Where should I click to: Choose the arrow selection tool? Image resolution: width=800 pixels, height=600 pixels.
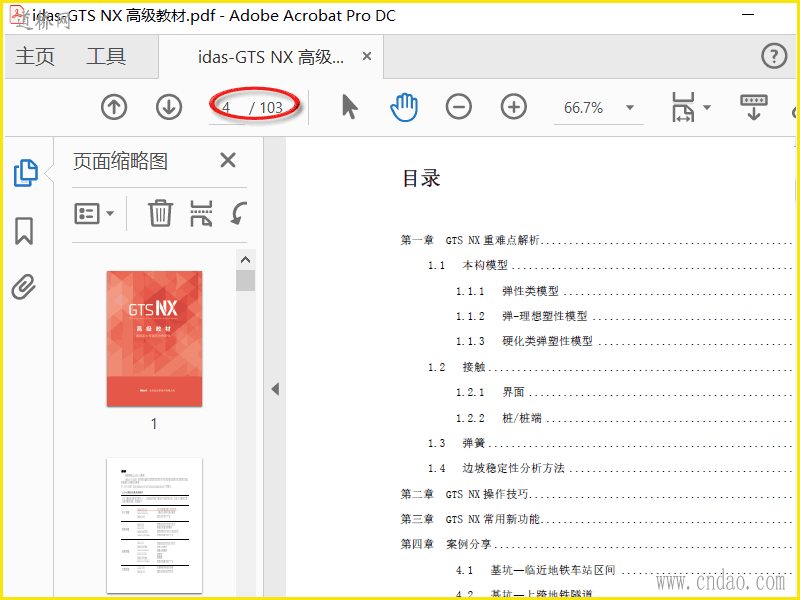coord(349,108)
